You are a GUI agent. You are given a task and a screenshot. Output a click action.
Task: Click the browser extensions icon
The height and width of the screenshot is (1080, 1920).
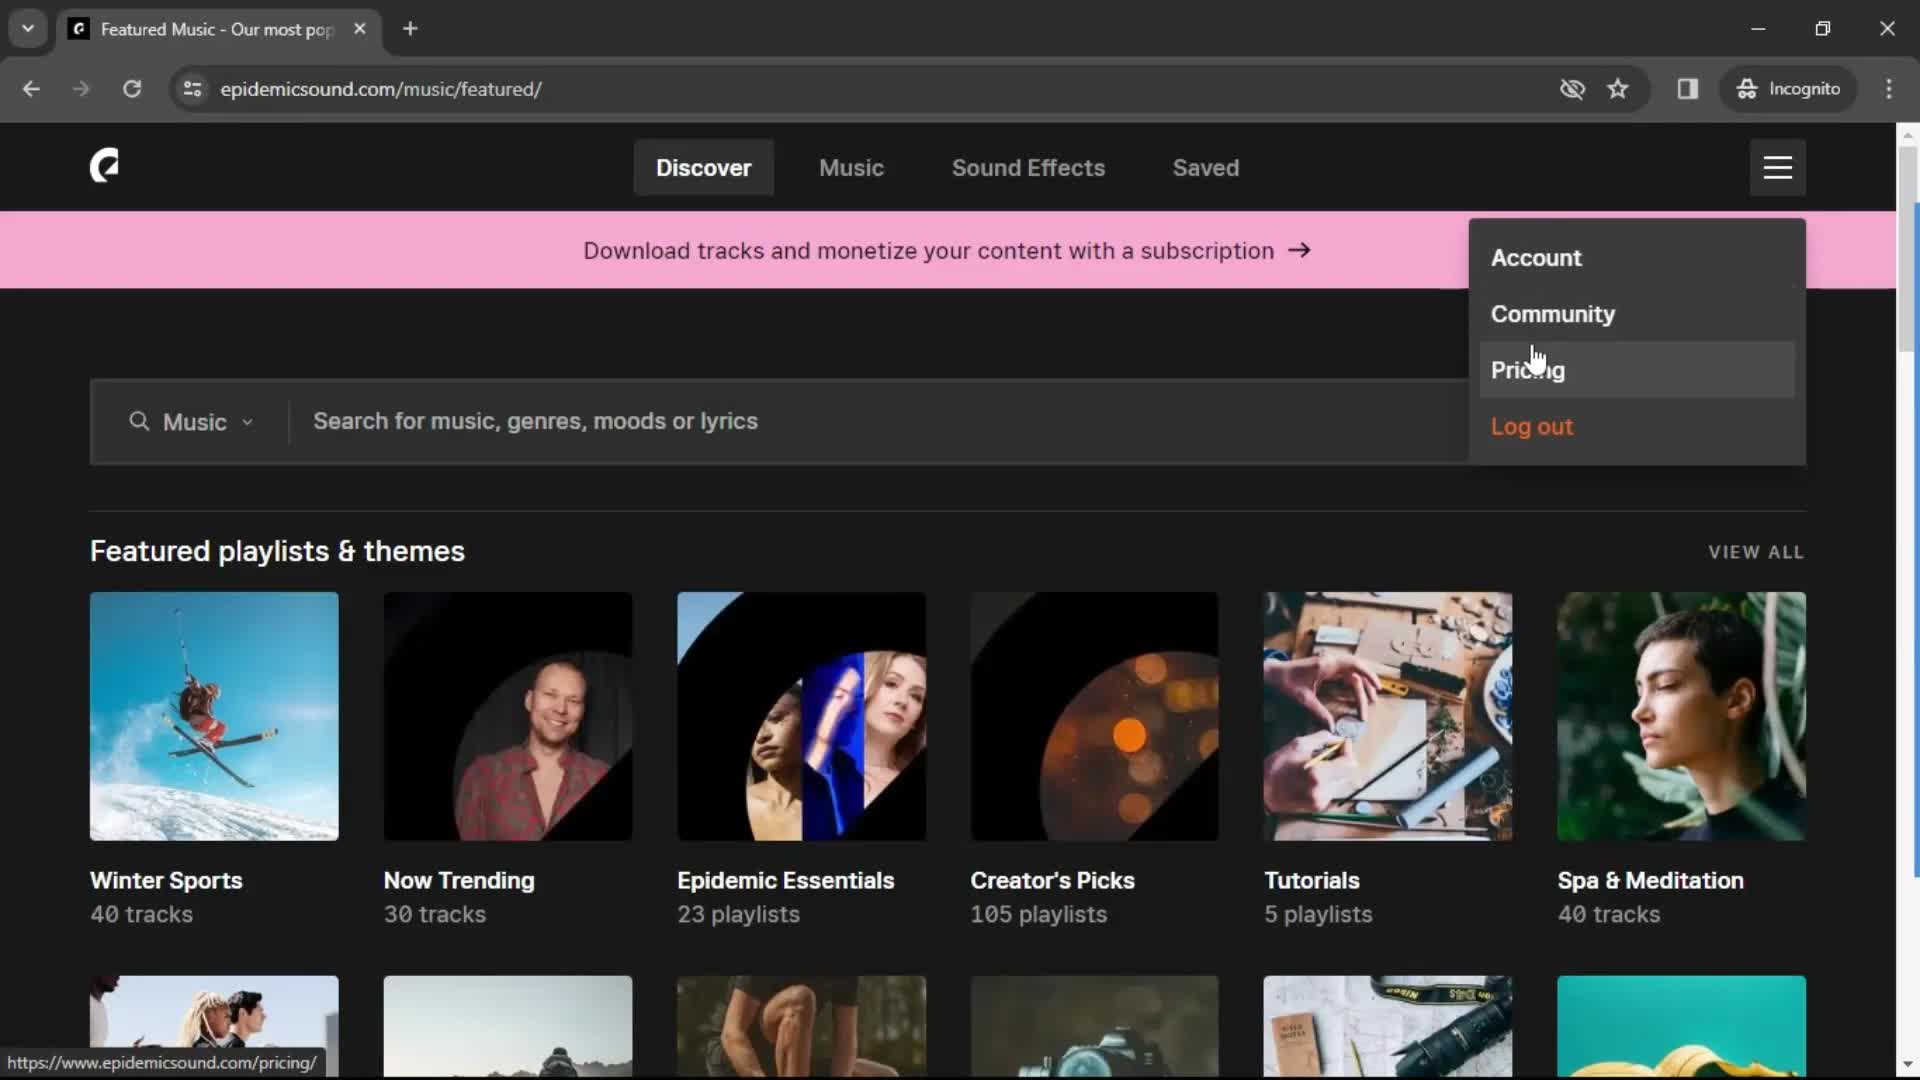(x=1688, y=88)
